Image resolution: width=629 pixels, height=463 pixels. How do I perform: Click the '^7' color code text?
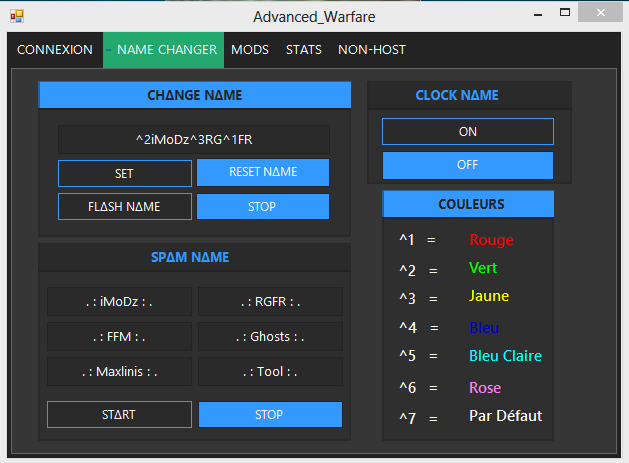click(x=407, y=418)
